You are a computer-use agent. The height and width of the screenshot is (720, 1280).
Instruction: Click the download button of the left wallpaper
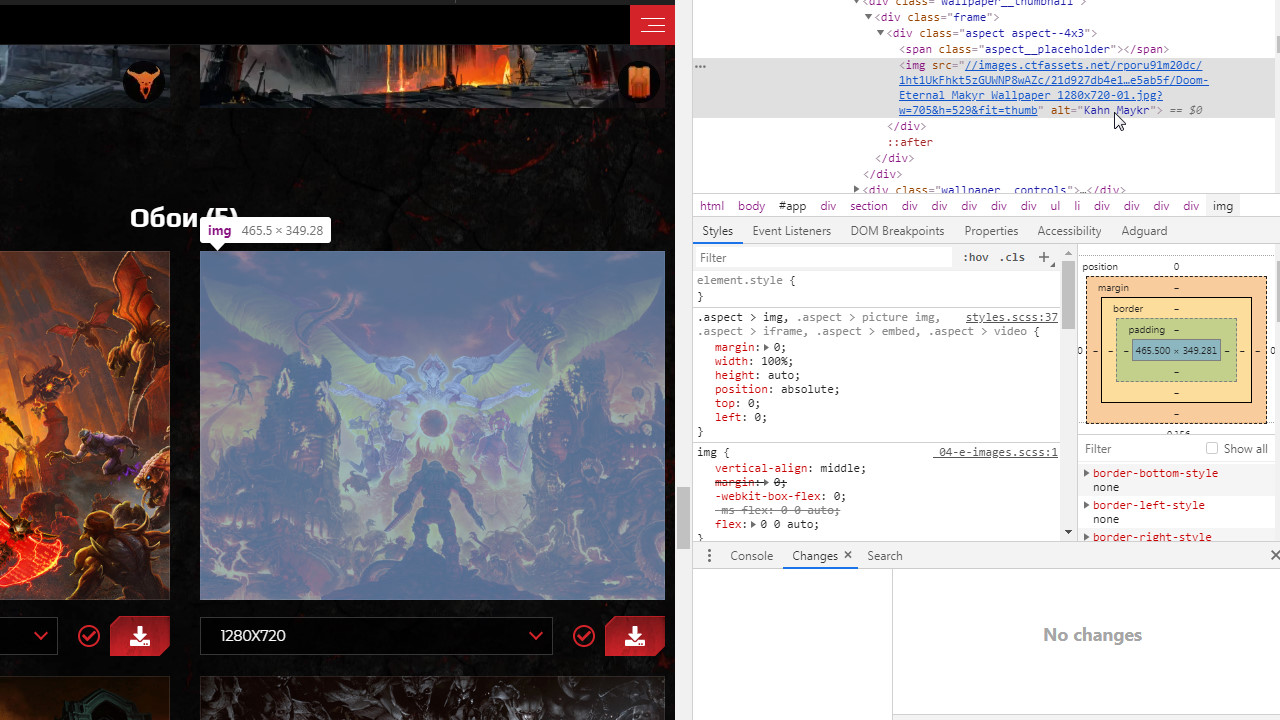[x=140, y=636]
